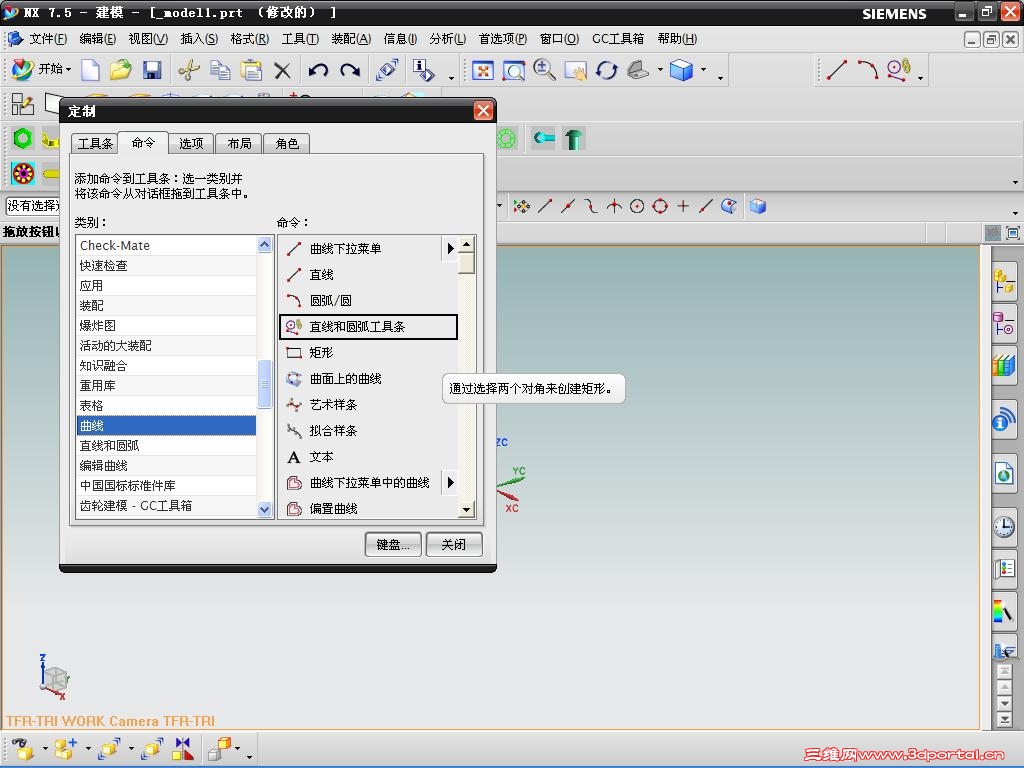Save the part with the floppy icon

click(x=152, y=70)
